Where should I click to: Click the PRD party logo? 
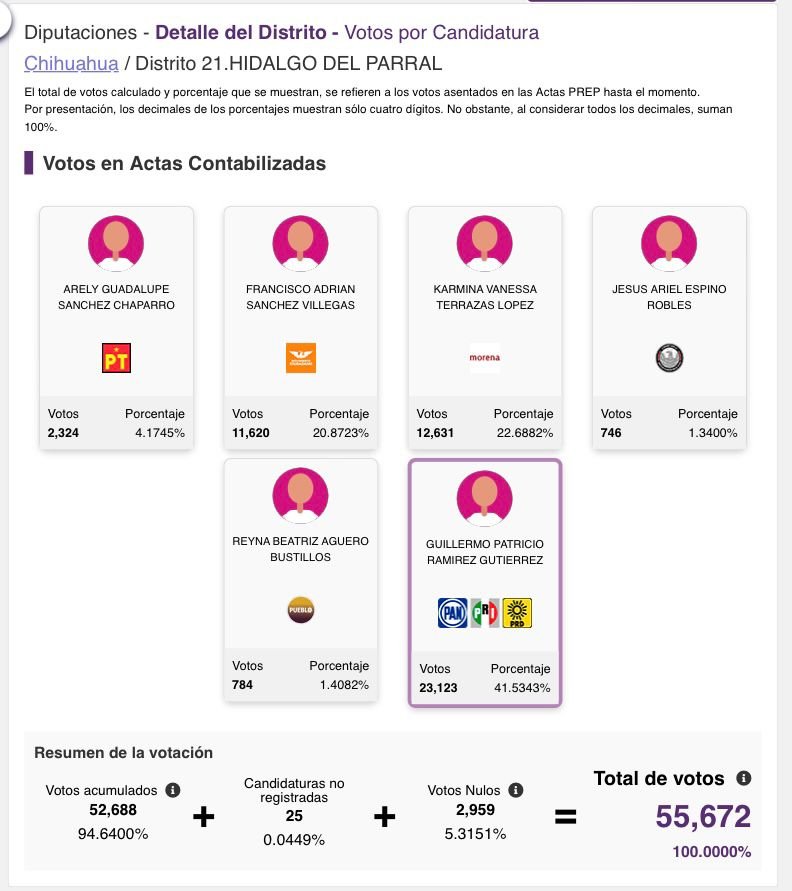pos(517,612)
